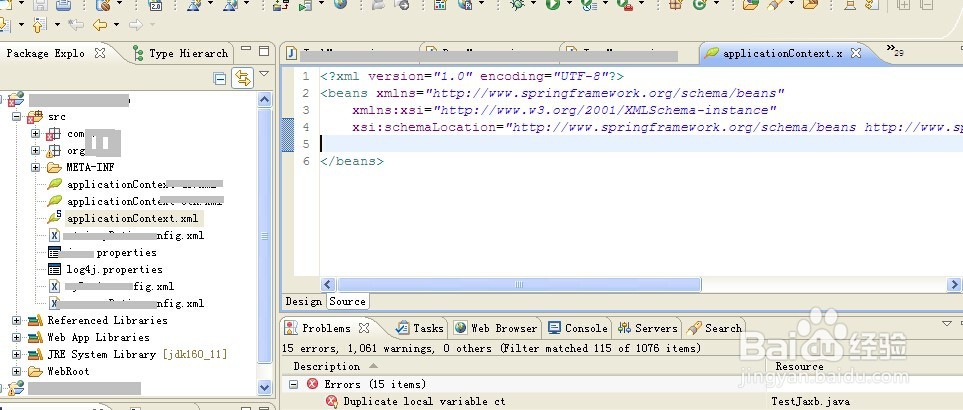Open the Tasks view tab
The width and height of the screenshot is (963, 410).
[x=420, y=328]
